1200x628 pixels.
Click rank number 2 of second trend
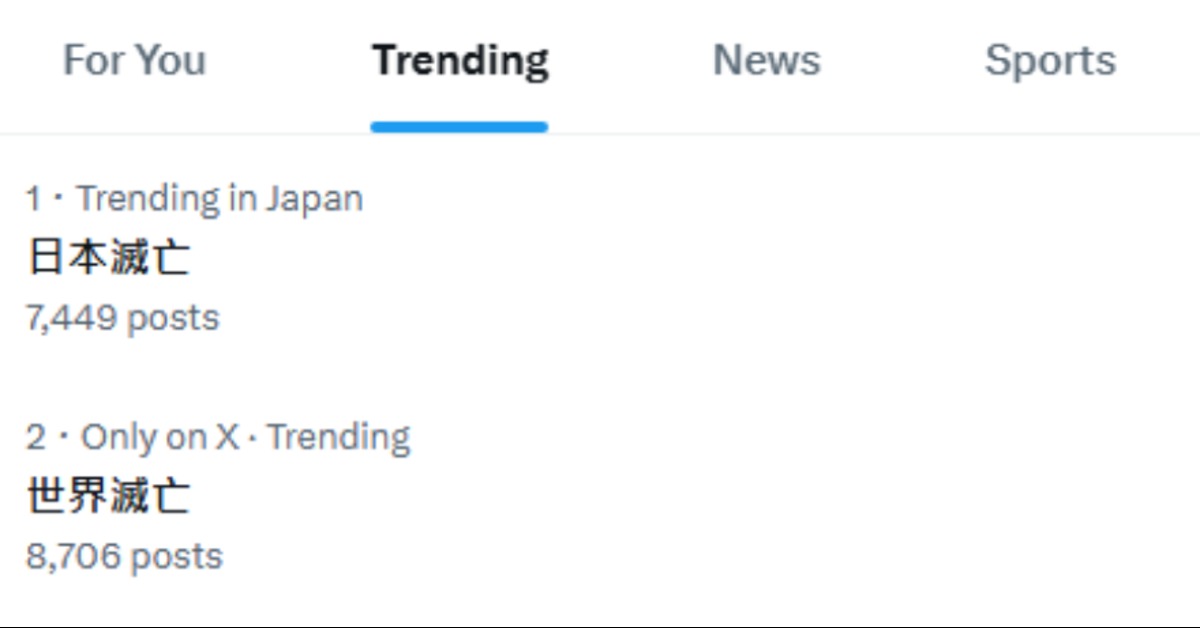(x=36, y=437)
